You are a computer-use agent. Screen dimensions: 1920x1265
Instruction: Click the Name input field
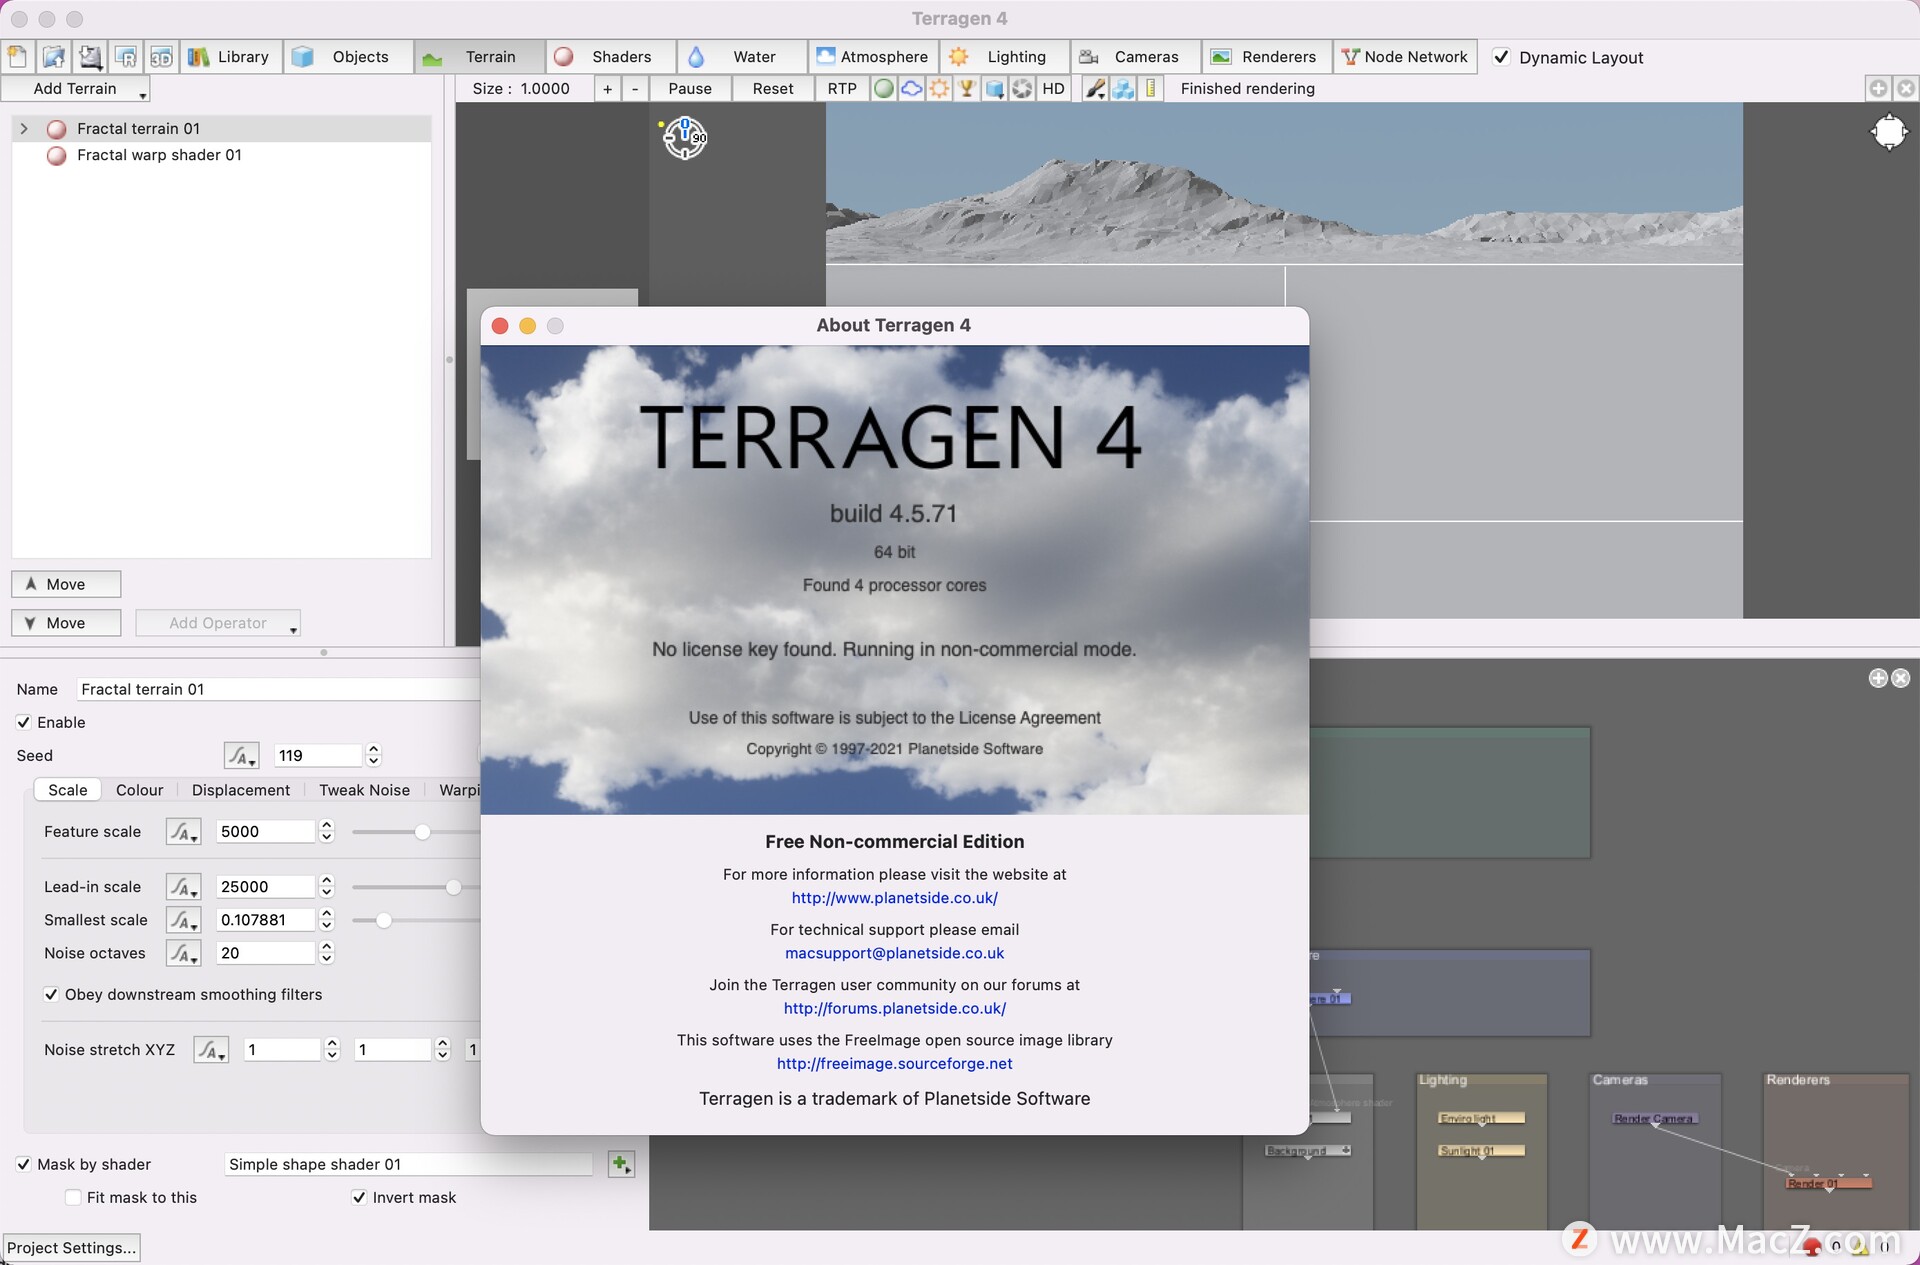(278, 689)
